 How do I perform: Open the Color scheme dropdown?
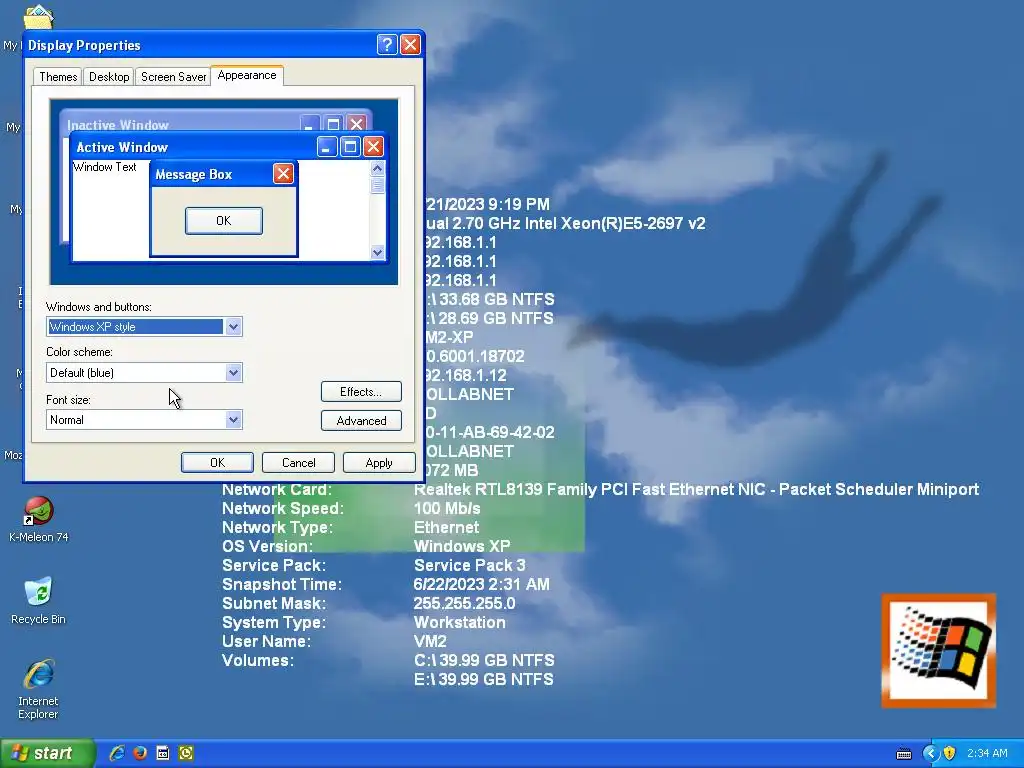tap(144, 373)
